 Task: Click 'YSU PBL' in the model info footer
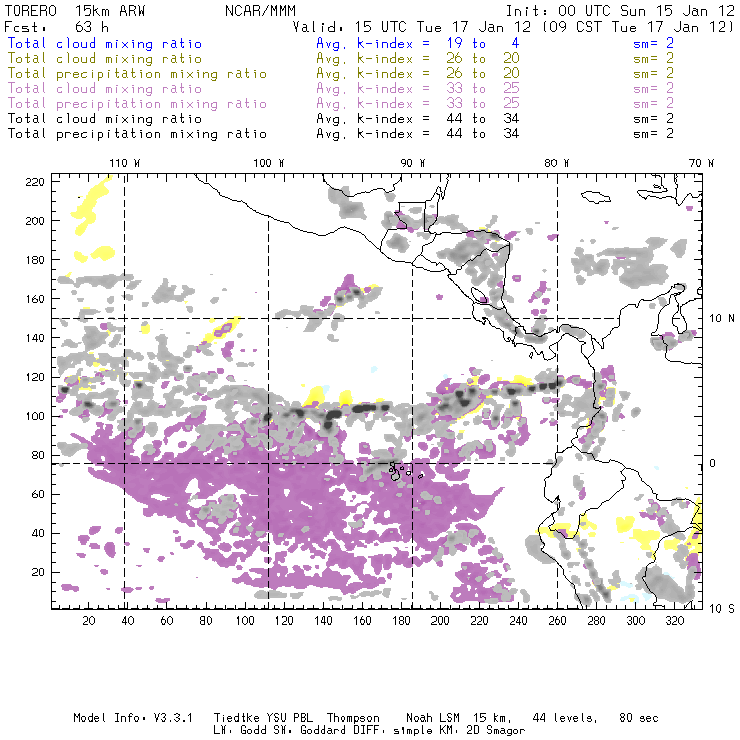pyautogui.click(x=289, y=718)
